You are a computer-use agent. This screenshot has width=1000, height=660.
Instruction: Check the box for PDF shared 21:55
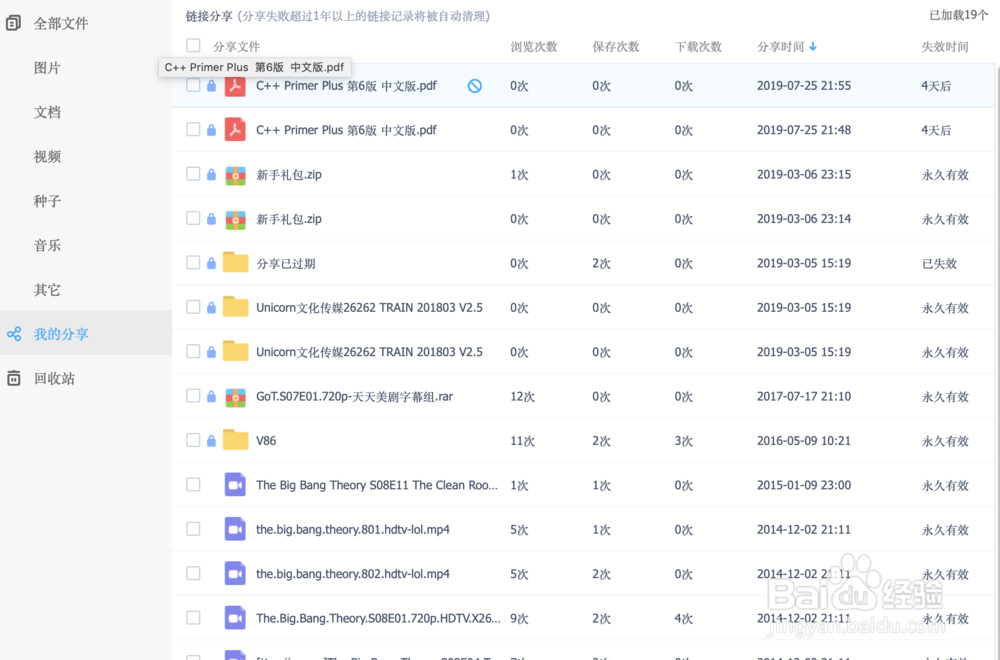[x=193, y=85]
